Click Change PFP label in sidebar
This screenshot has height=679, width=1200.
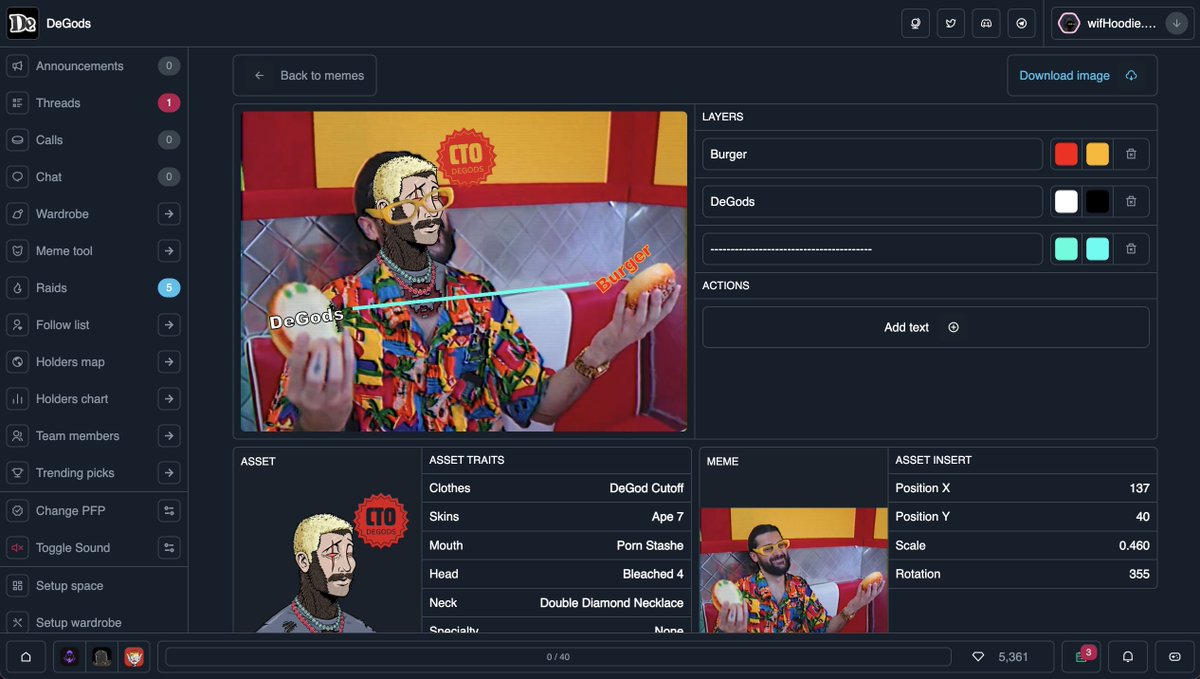[x=70, y=511]
